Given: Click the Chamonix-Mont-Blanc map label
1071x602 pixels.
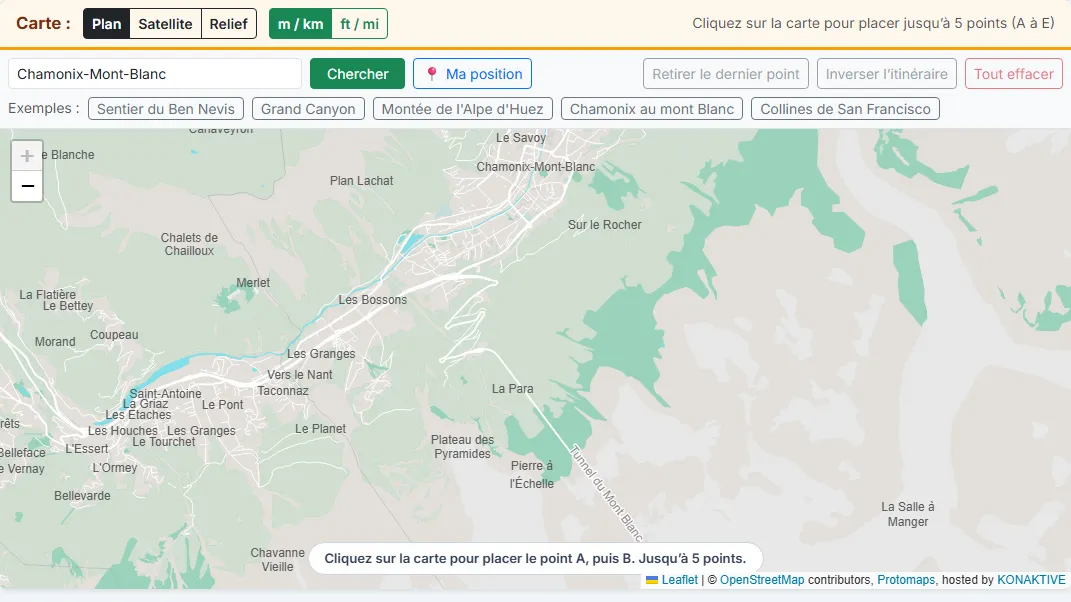Looking at the screenshot, I should pos(536,167).
